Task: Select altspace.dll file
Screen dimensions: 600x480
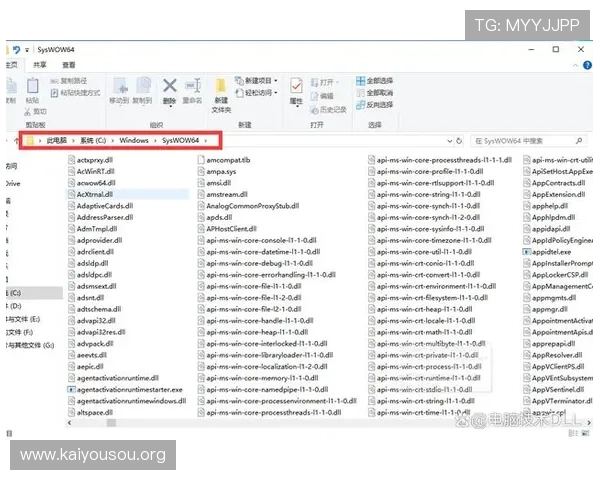Action: [x=90, y=413]
